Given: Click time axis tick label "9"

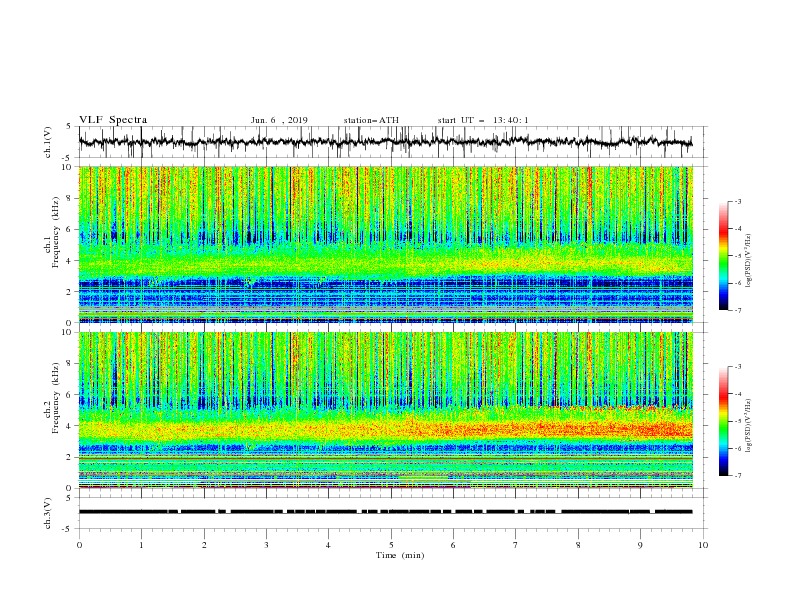Looking at the screenshot, I should 640,545.
